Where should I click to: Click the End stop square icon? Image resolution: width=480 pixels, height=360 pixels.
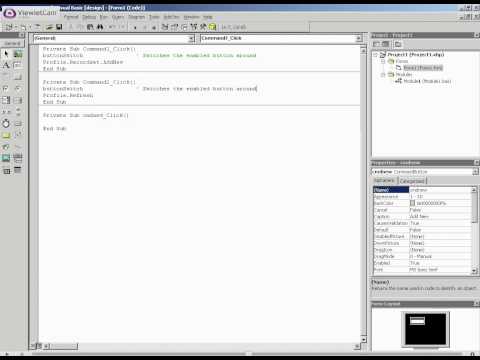(x=154, y=27)
